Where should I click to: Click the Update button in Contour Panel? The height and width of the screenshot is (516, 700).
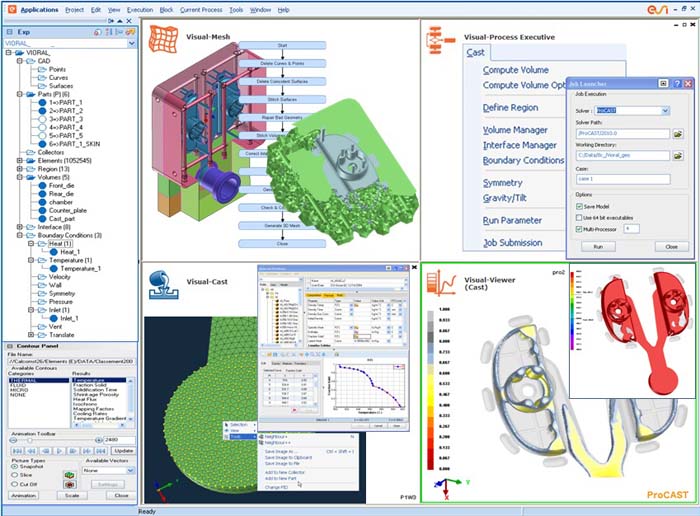[123, 451]
